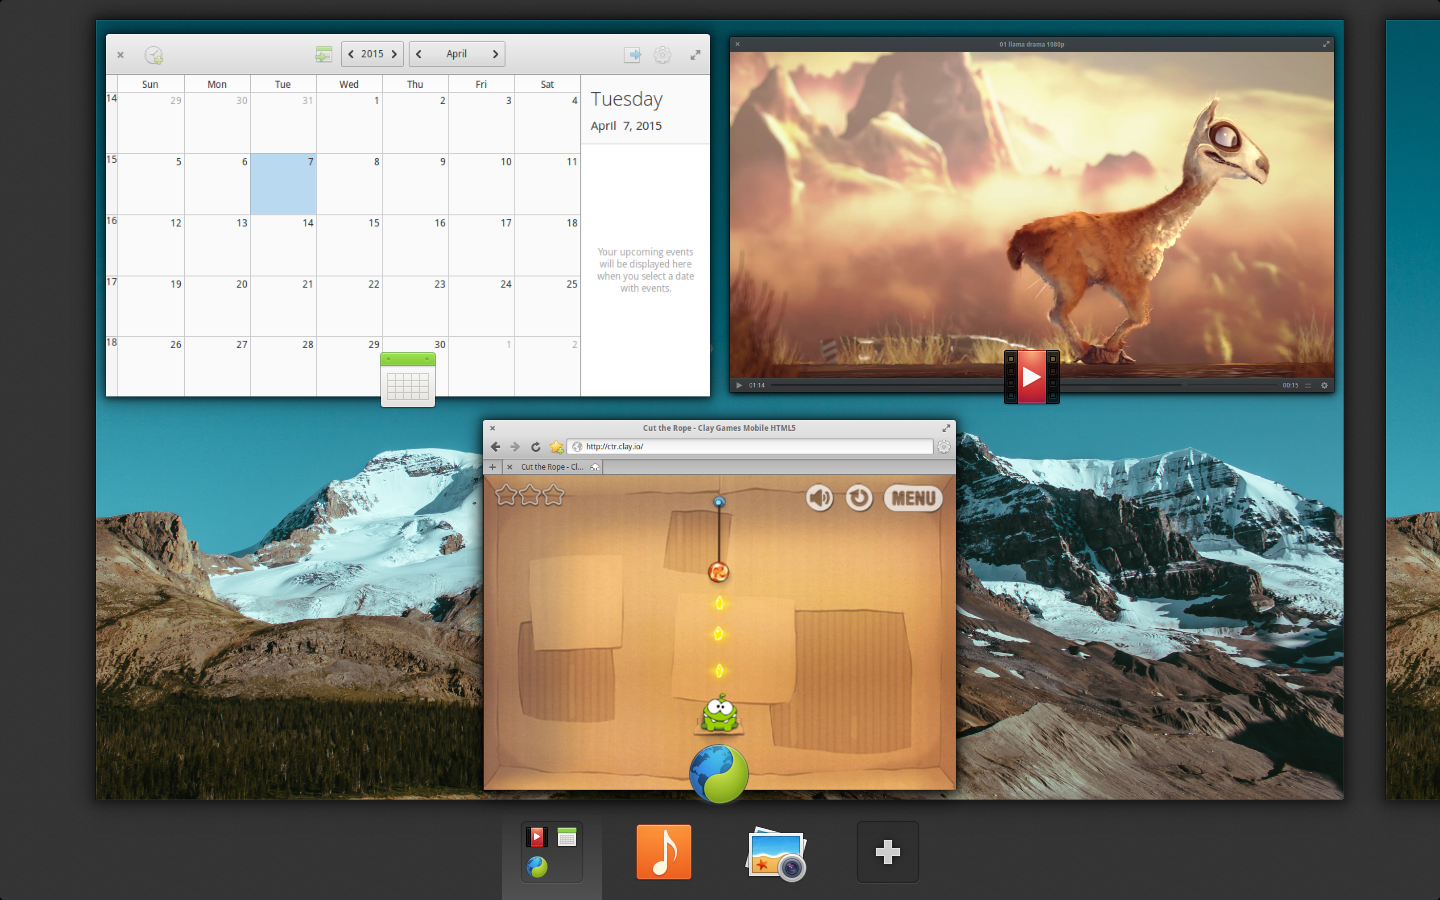The height and width of the screenshot is (900, 1440).
Task: Click the Cut the Rope window title
Action: (719, 428)
